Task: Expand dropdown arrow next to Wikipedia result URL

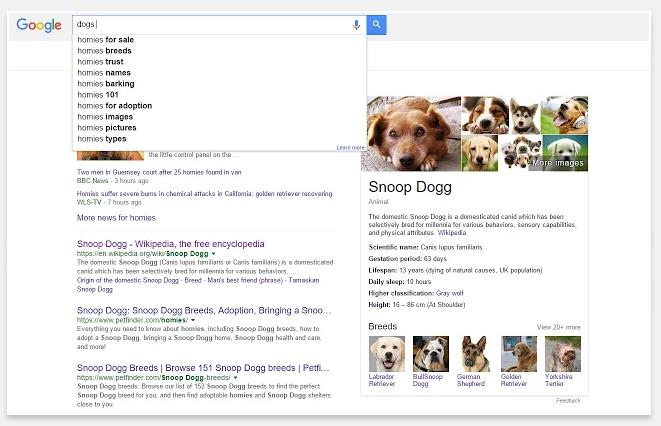Action: click(213, 254)
